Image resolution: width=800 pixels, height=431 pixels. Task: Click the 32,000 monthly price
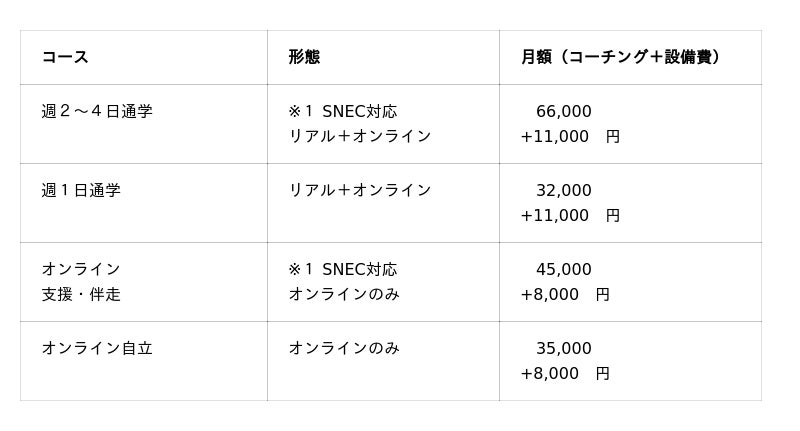(564, 190)
